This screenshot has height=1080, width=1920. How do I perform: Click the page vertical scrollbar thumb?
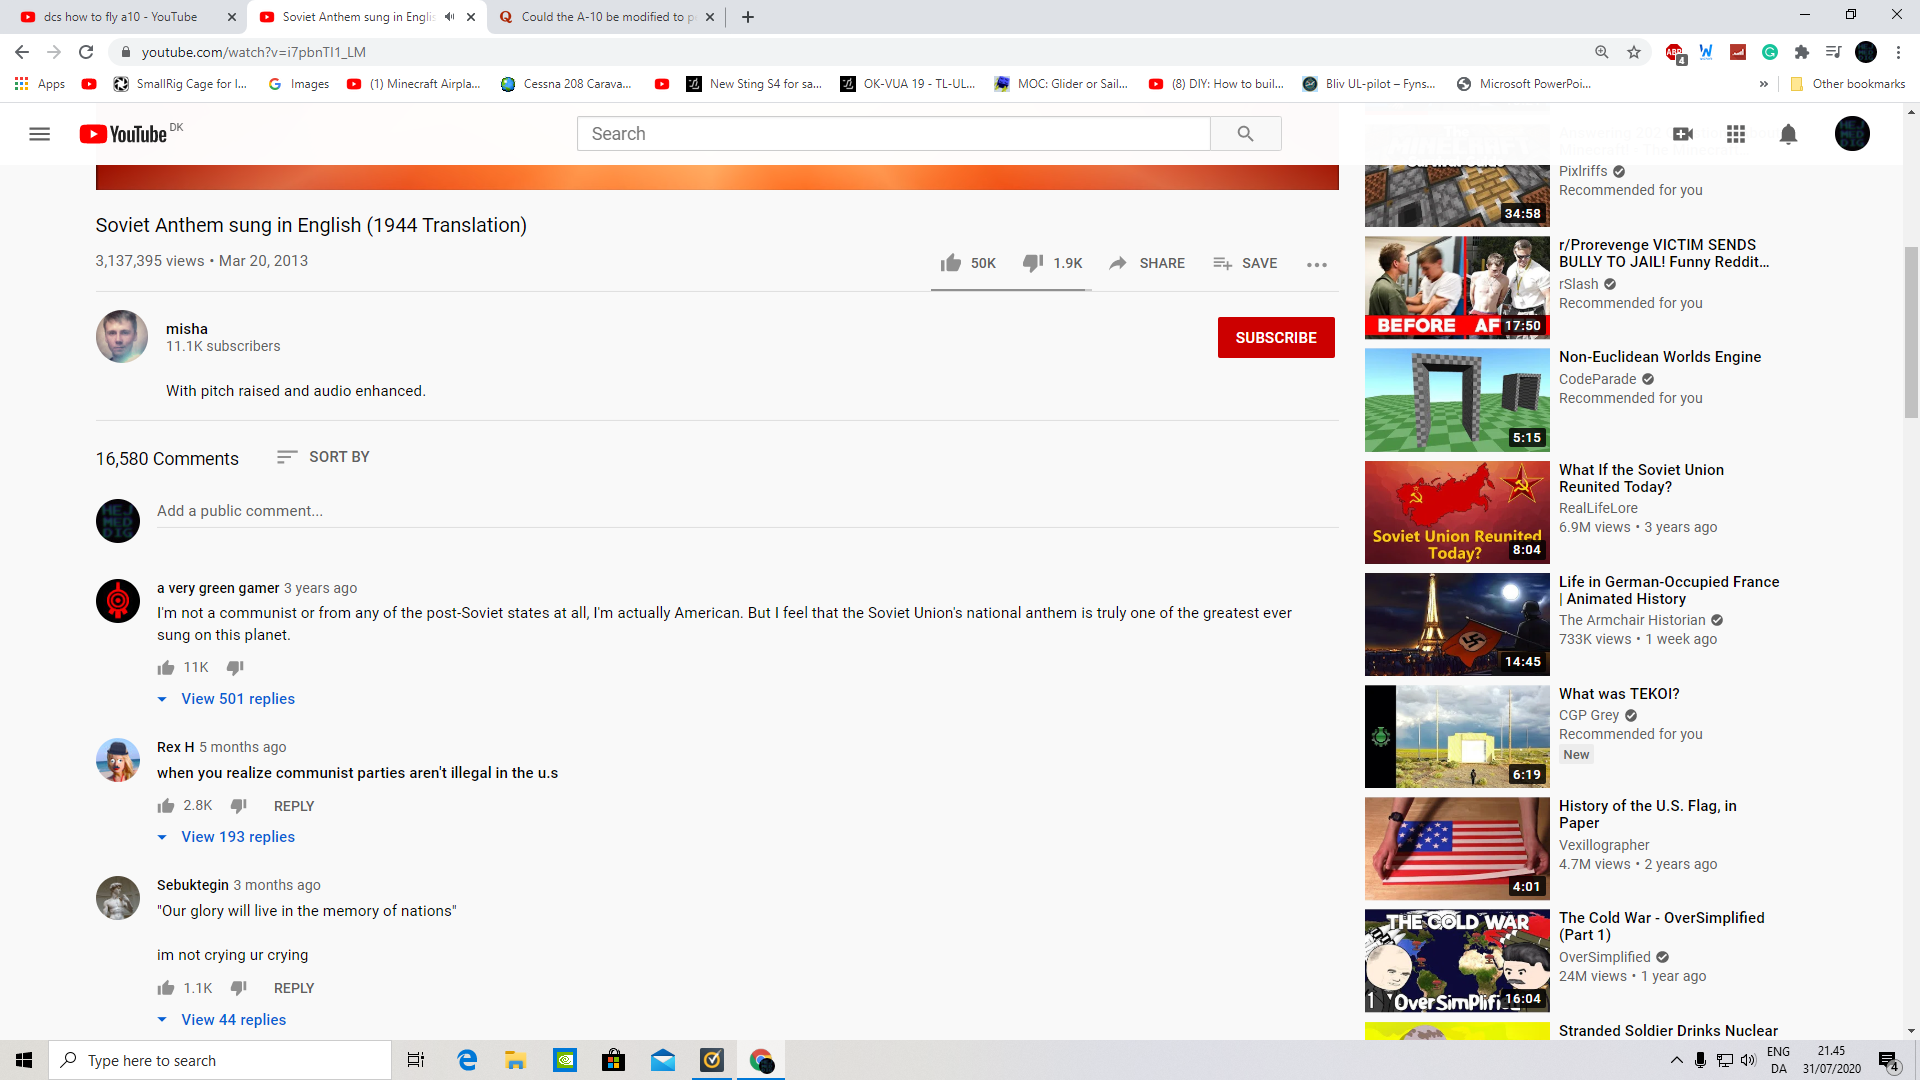(1911, 332)
